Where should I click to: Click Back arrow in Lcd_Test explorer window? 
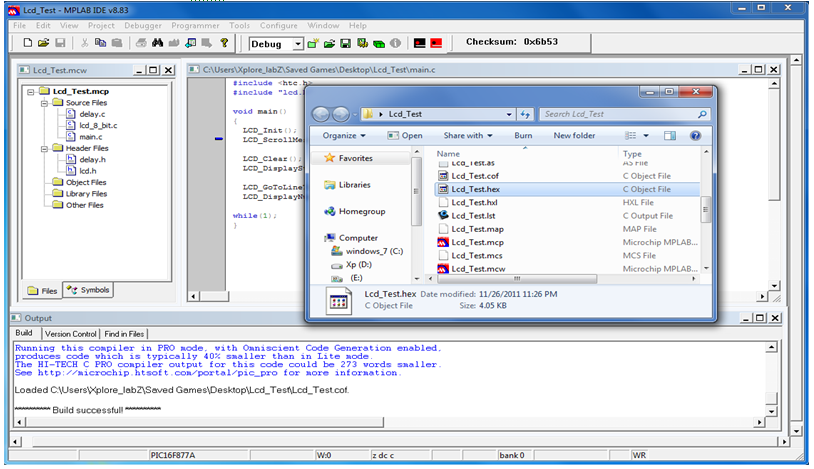321,114
